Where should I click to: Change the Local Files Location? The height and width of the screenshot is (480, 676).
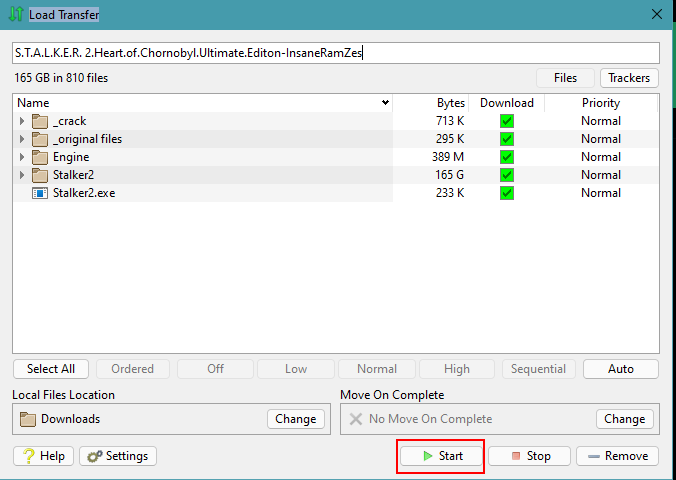(x=296, y=419)
